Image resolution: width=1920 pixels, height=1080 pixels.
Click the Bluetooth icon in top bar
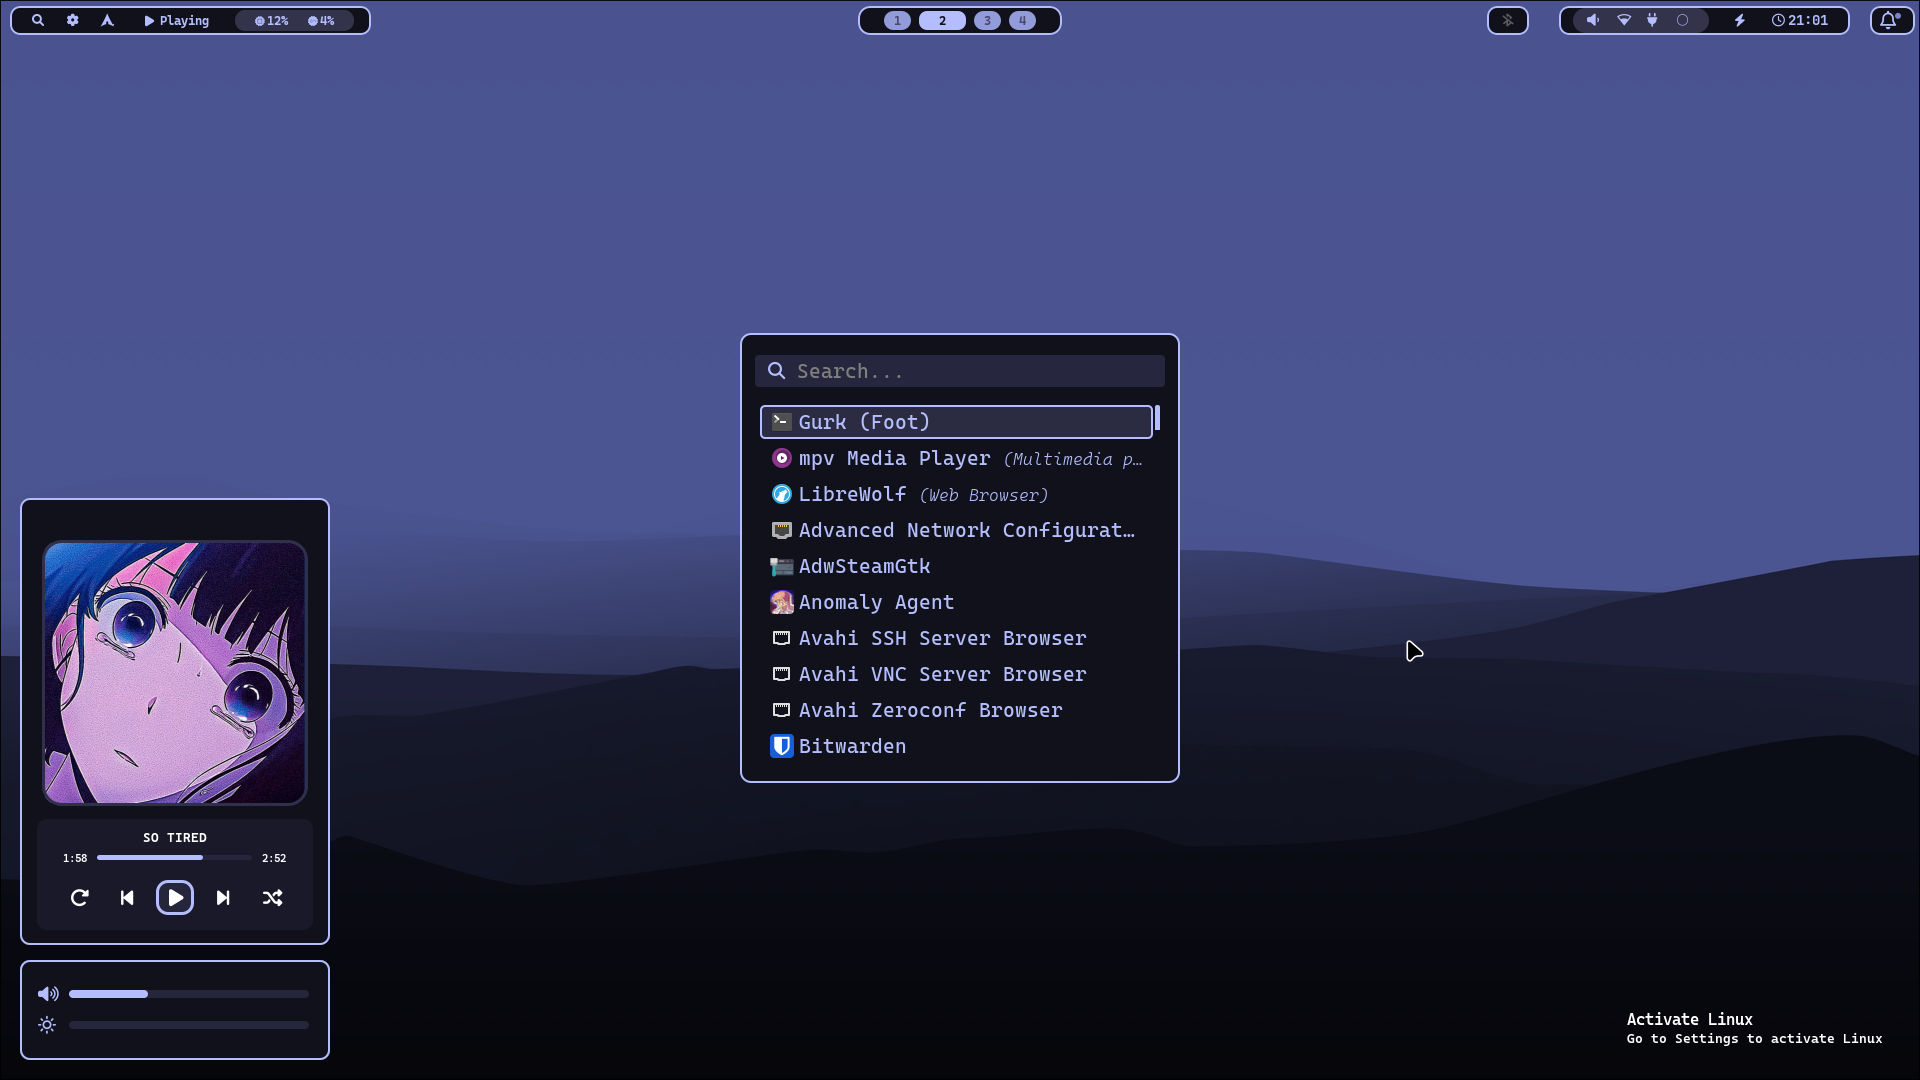tap(1508, 20)
